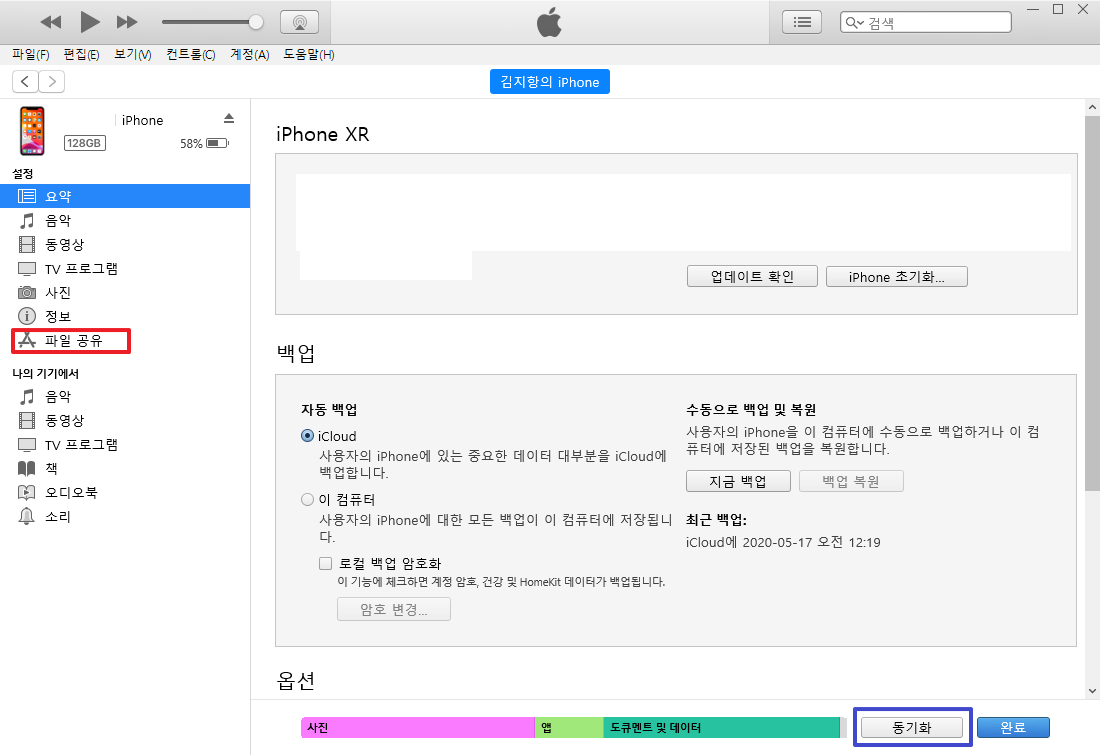Click the 김지향의 iPhone banner

pos(549,81)
